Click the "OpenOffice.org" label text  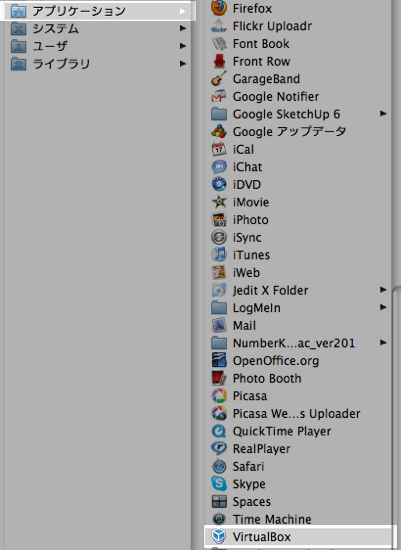[276, 361]
